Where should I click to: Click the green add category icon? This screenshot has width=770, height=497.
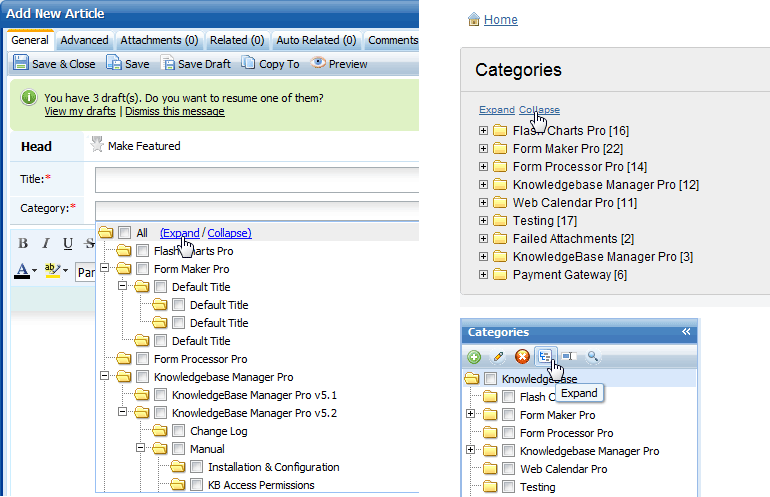[x=474, y=357]
